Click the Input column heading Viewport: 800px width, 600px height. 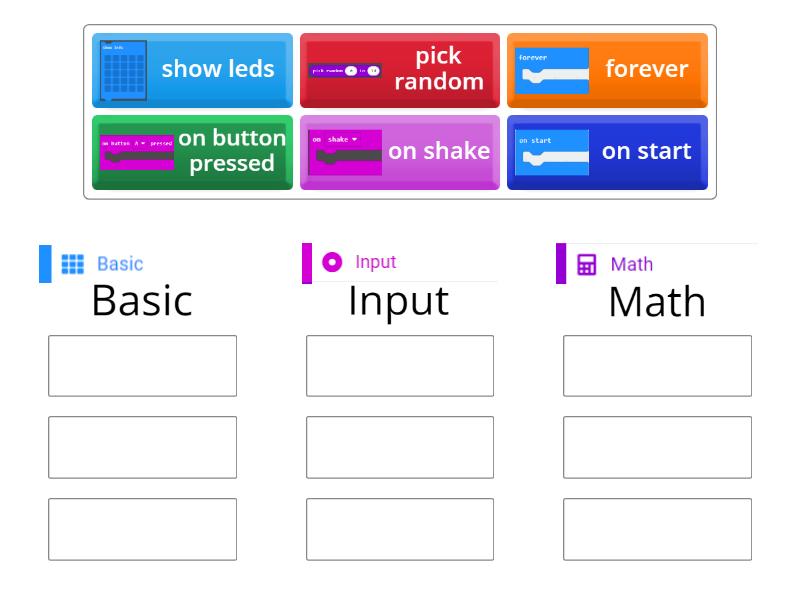click(398, 301)
